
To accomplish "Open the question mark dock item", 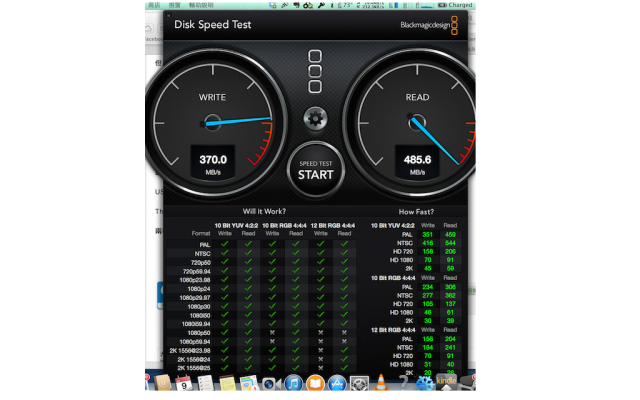I will pos(403,382).
